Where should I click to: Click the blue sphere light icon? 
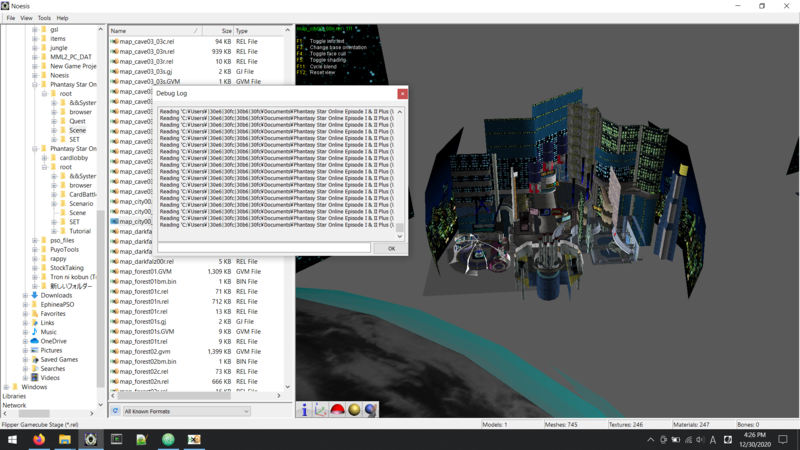tap(371, 410)
